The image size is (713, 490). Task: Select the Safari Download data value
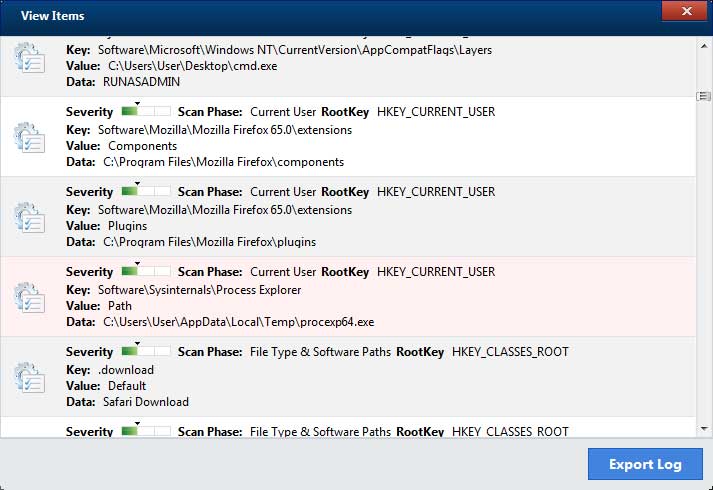(x=146, y=401)
